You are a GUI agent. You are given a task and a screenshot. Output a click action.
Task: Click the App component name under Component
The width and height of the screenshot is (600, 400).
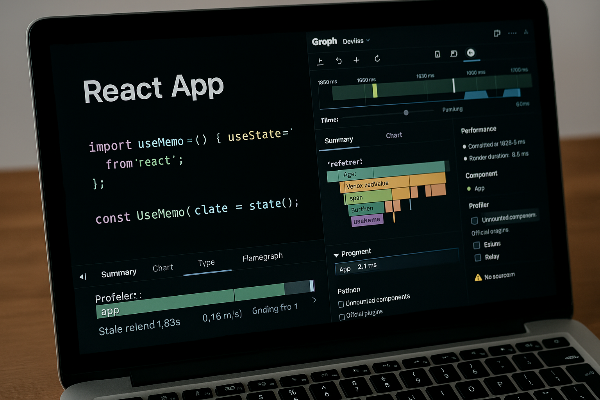click(479, 188)
